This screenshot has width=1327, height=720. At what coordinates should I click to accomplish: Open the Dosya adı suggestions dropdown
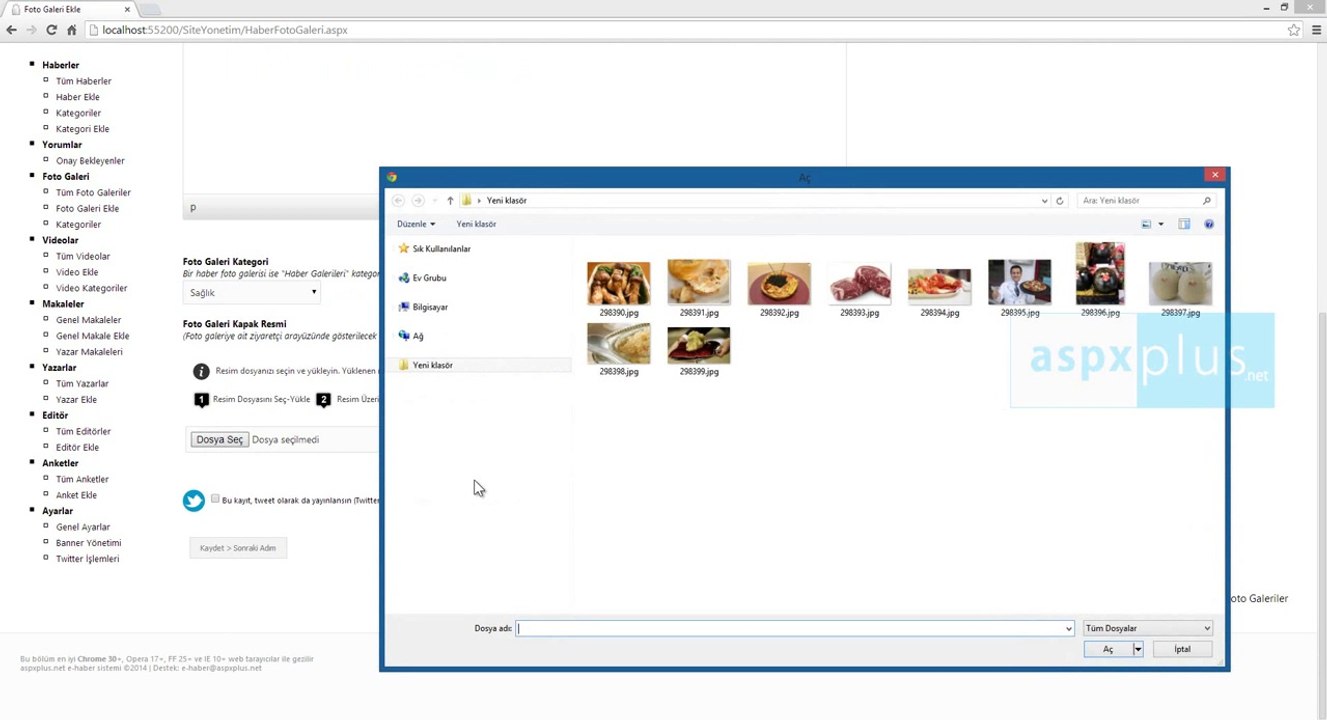pos(1069,628)
